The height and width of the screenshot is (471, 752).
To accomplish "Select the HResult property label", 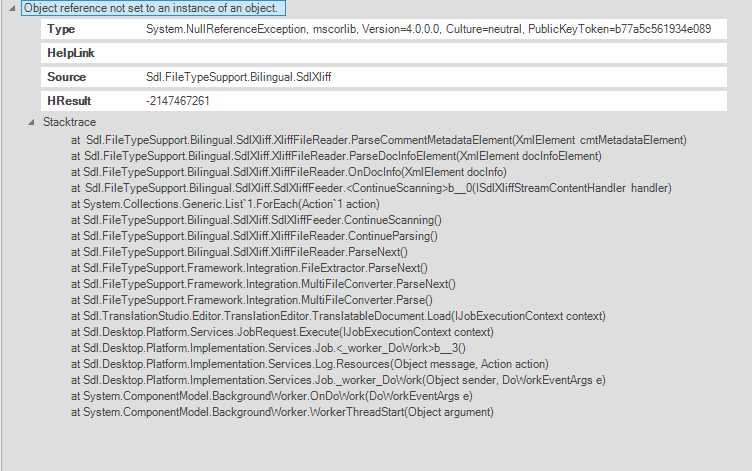I will tap(69, 101).
